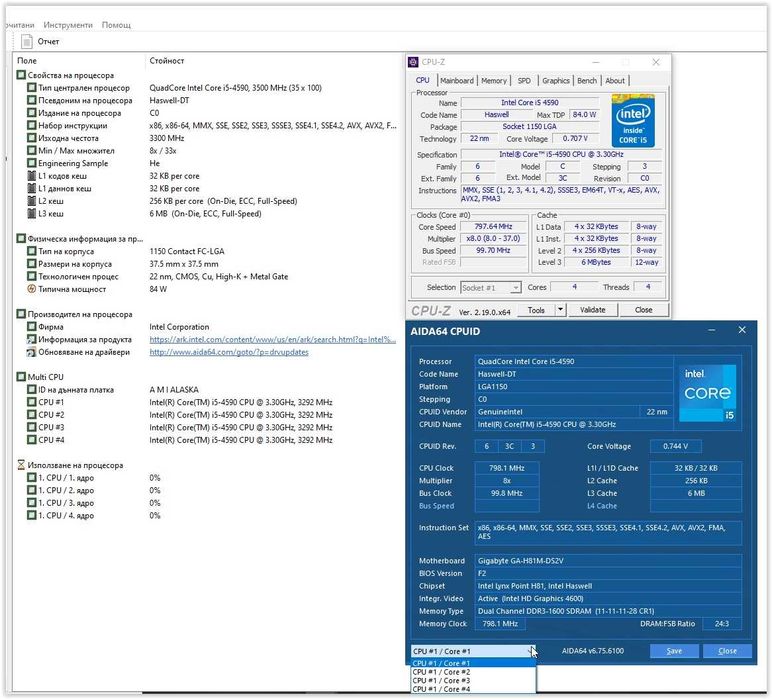The image size is (772, 699).
Task: Open the About tab in CPU-Z
Action: (x=615, y=81)
